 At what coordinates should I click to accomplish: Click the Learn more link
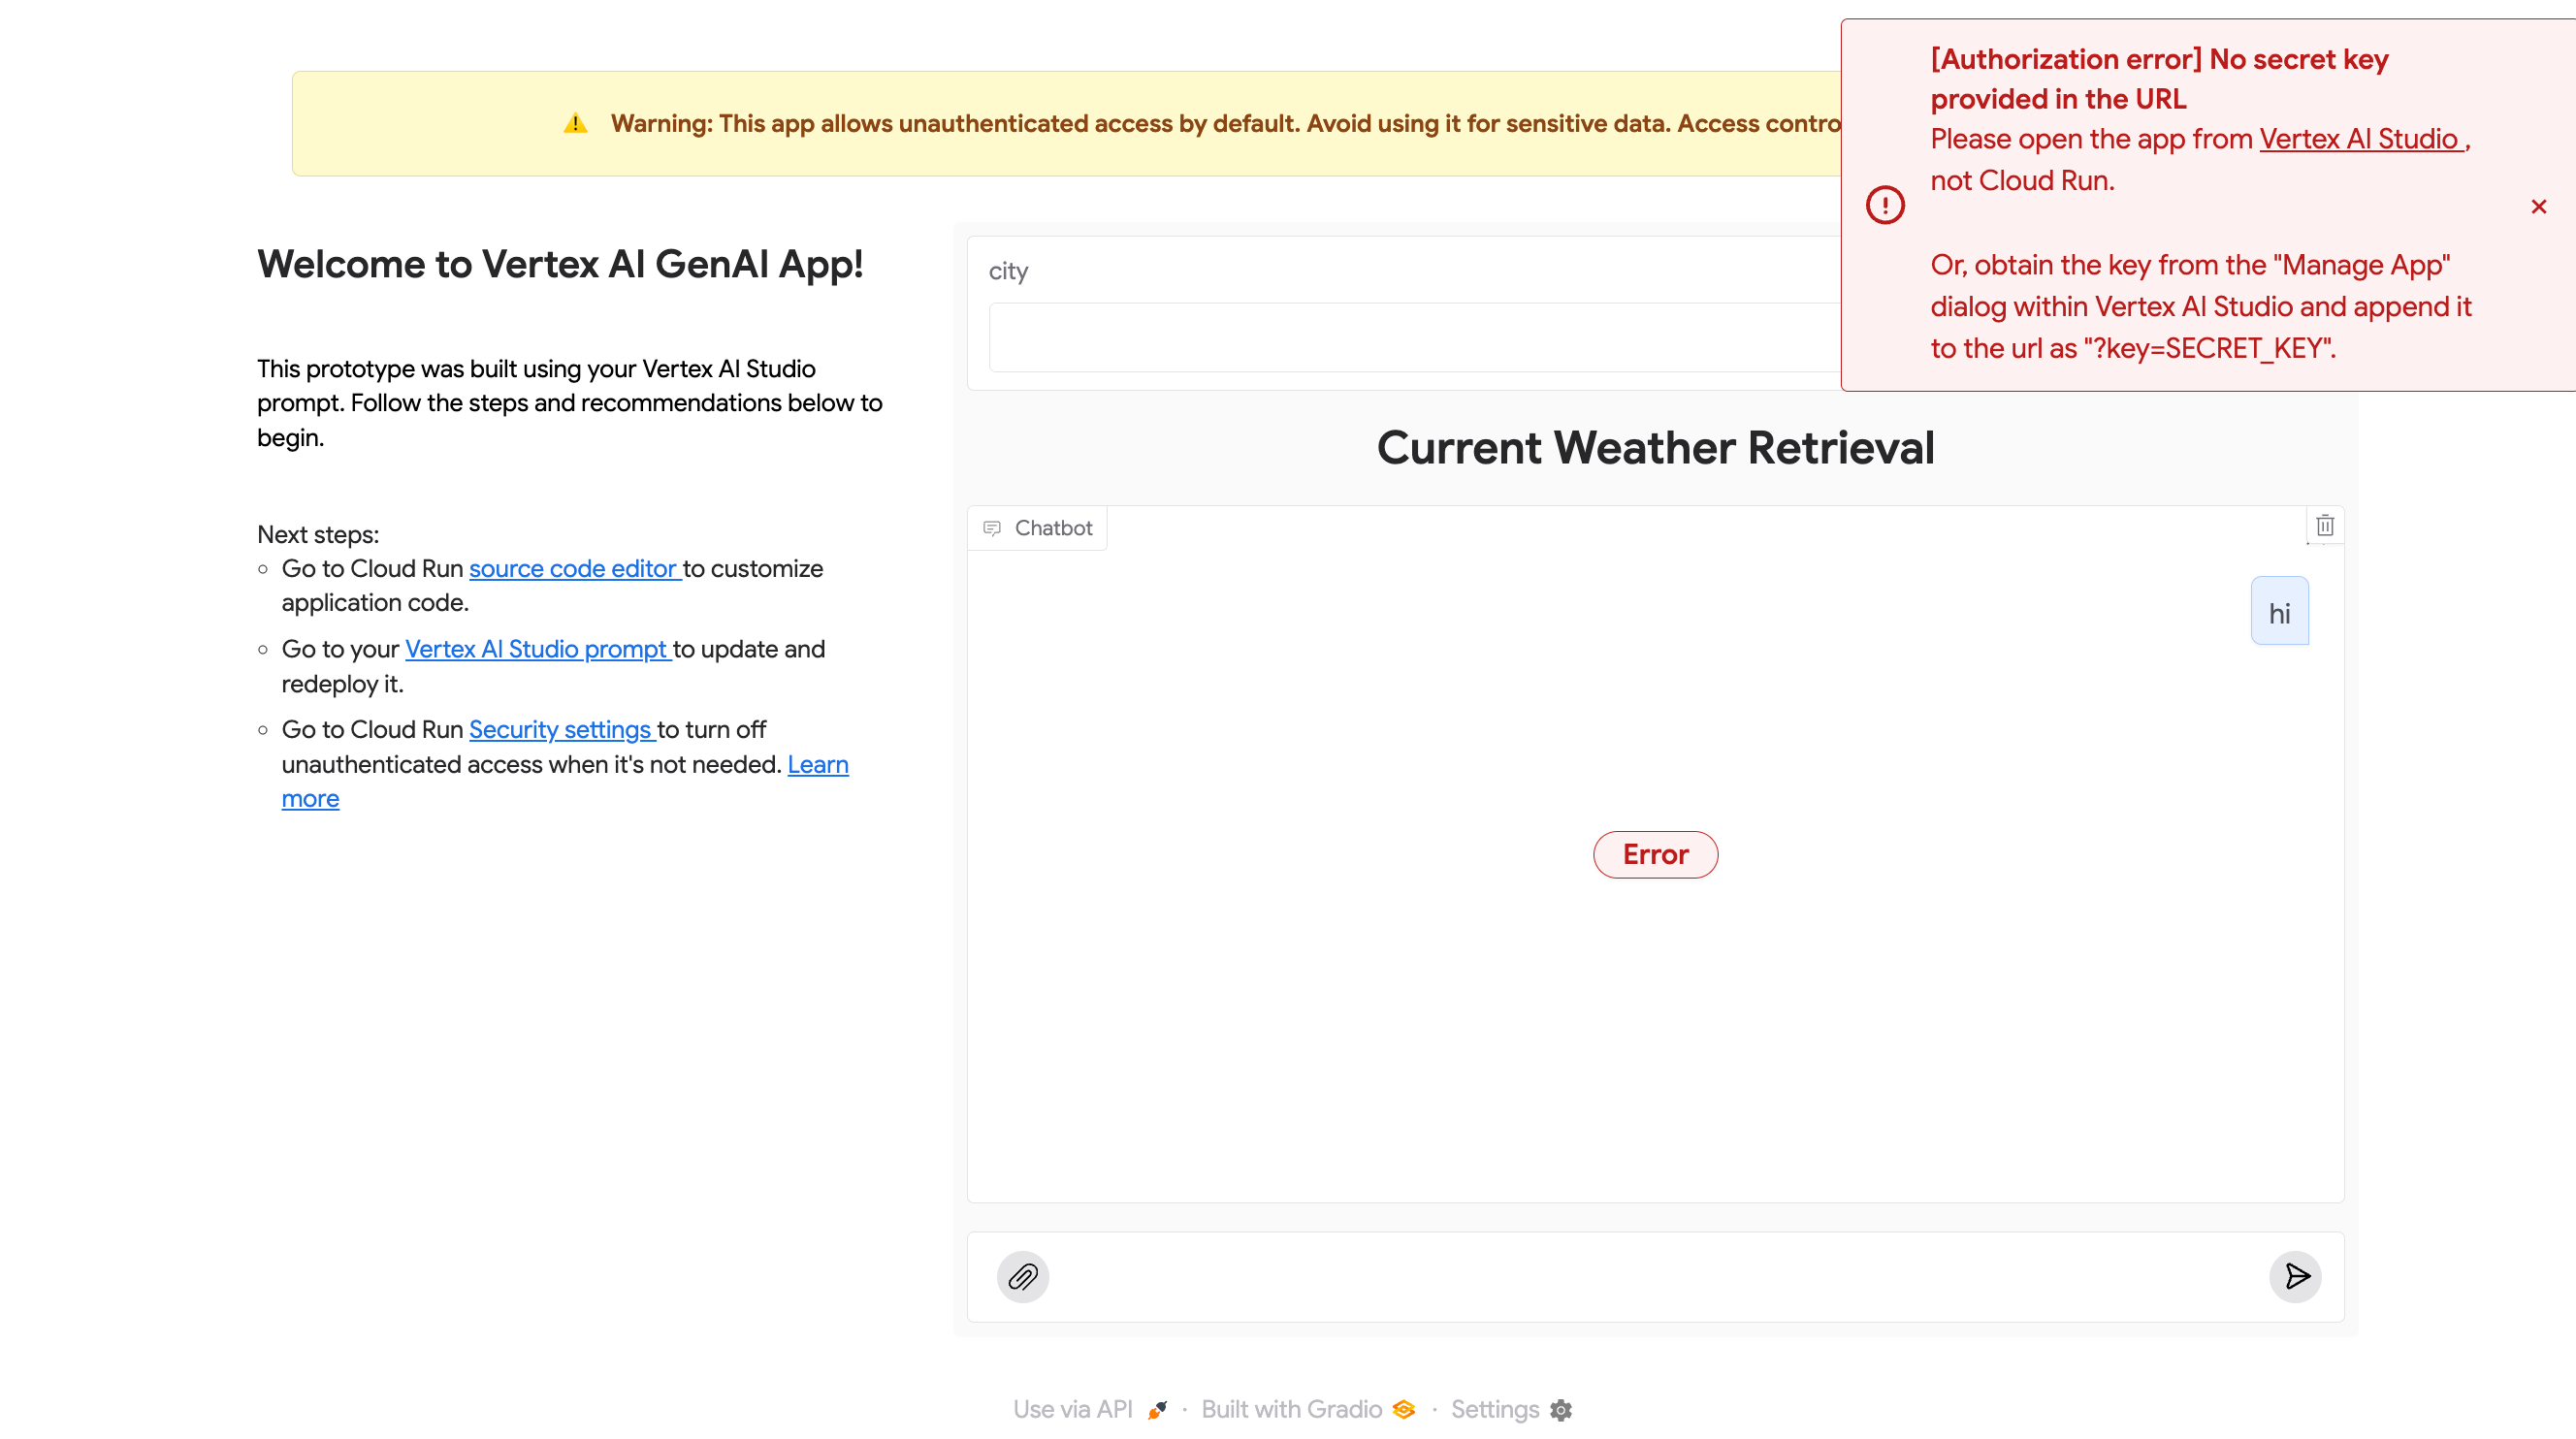(x=817, y=764)
